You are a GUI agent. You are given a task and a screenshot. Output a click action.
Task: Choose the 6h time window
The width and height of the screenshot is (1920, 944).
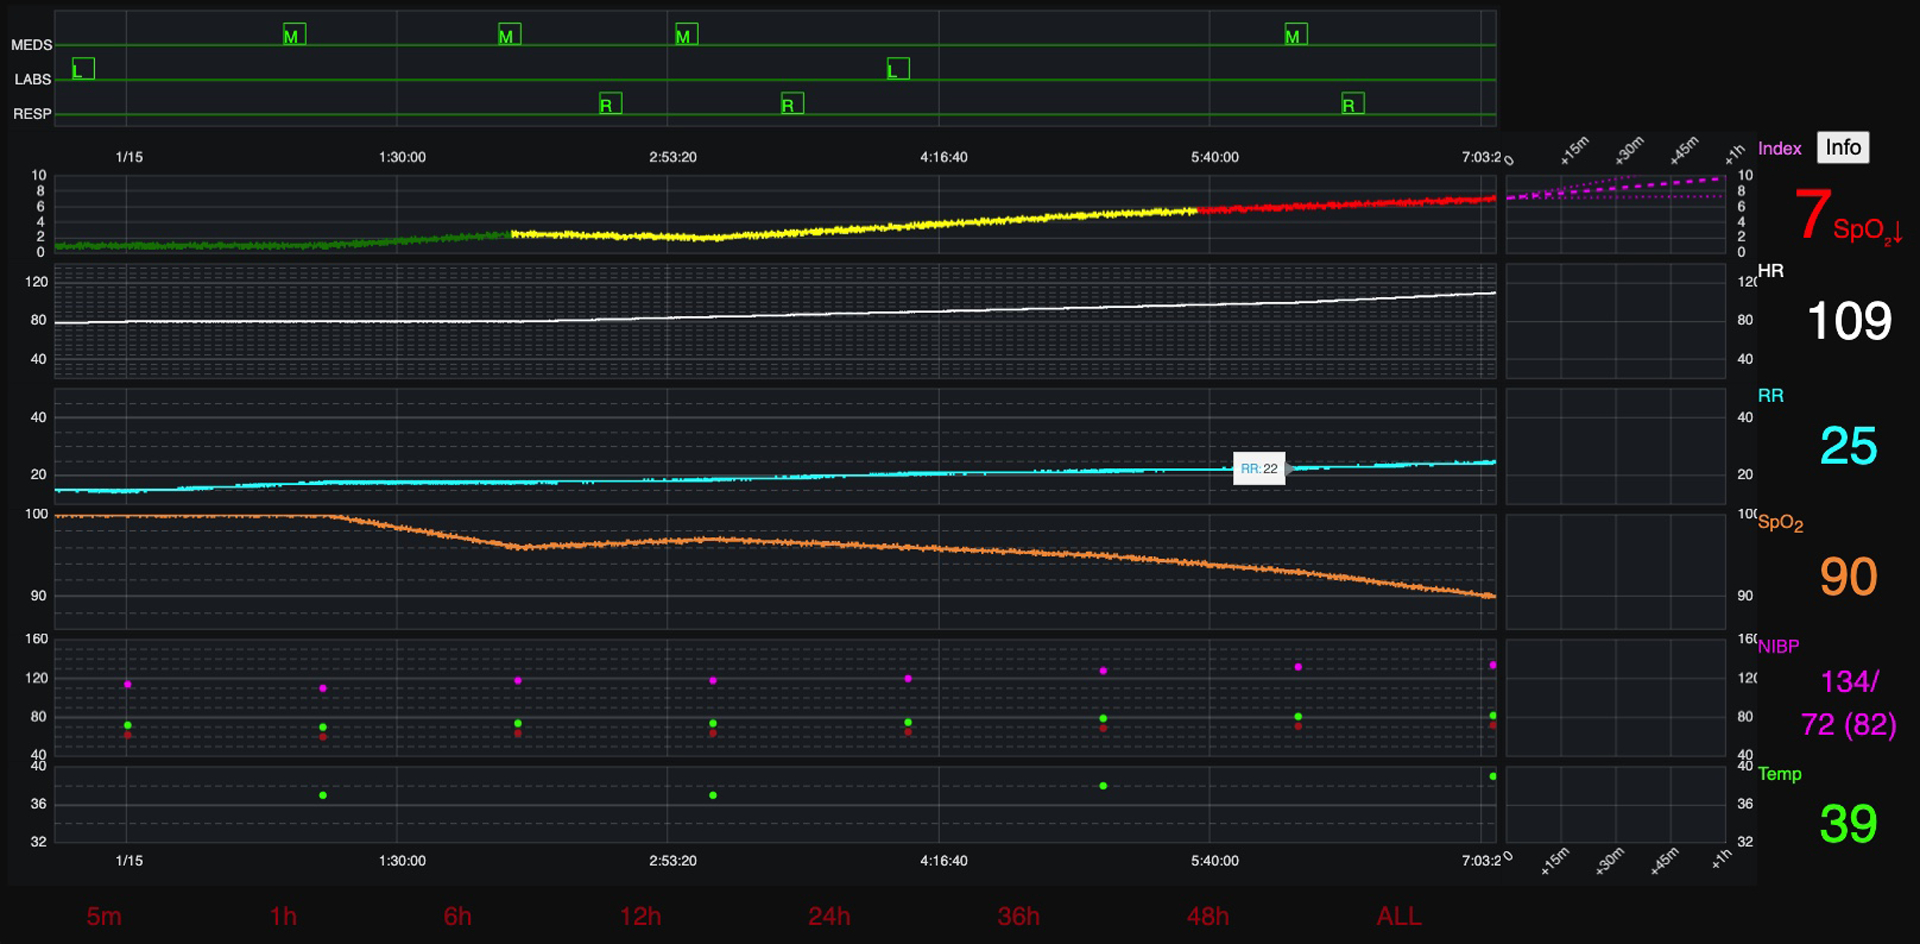coord(457,916)
